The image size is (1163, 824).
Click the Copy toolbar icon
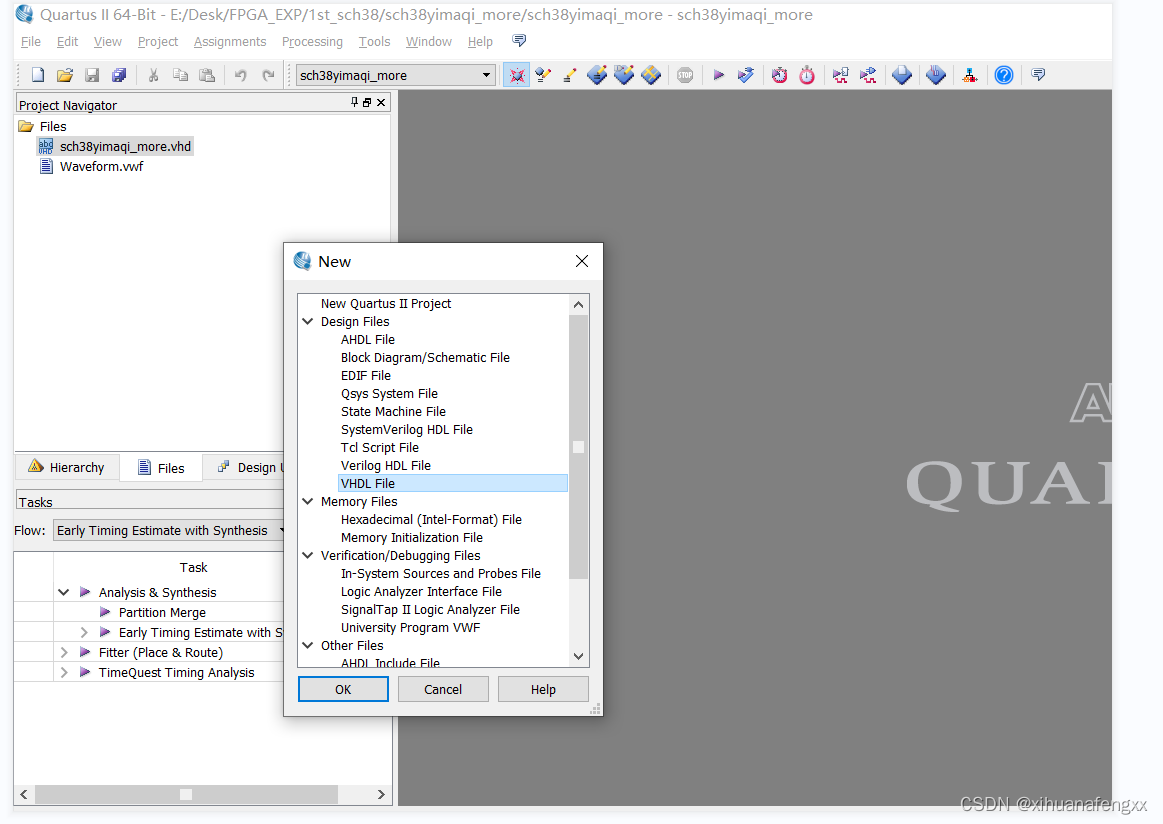point(180,75)
